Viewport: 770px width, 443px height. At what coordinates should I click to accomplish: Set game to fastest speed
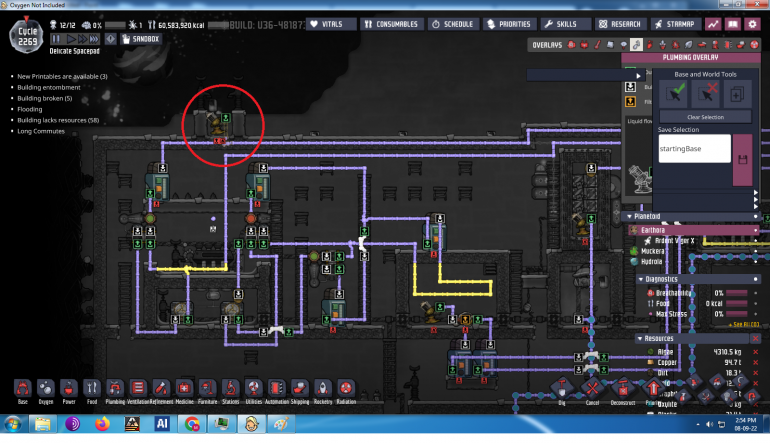(x=94, y=39)
